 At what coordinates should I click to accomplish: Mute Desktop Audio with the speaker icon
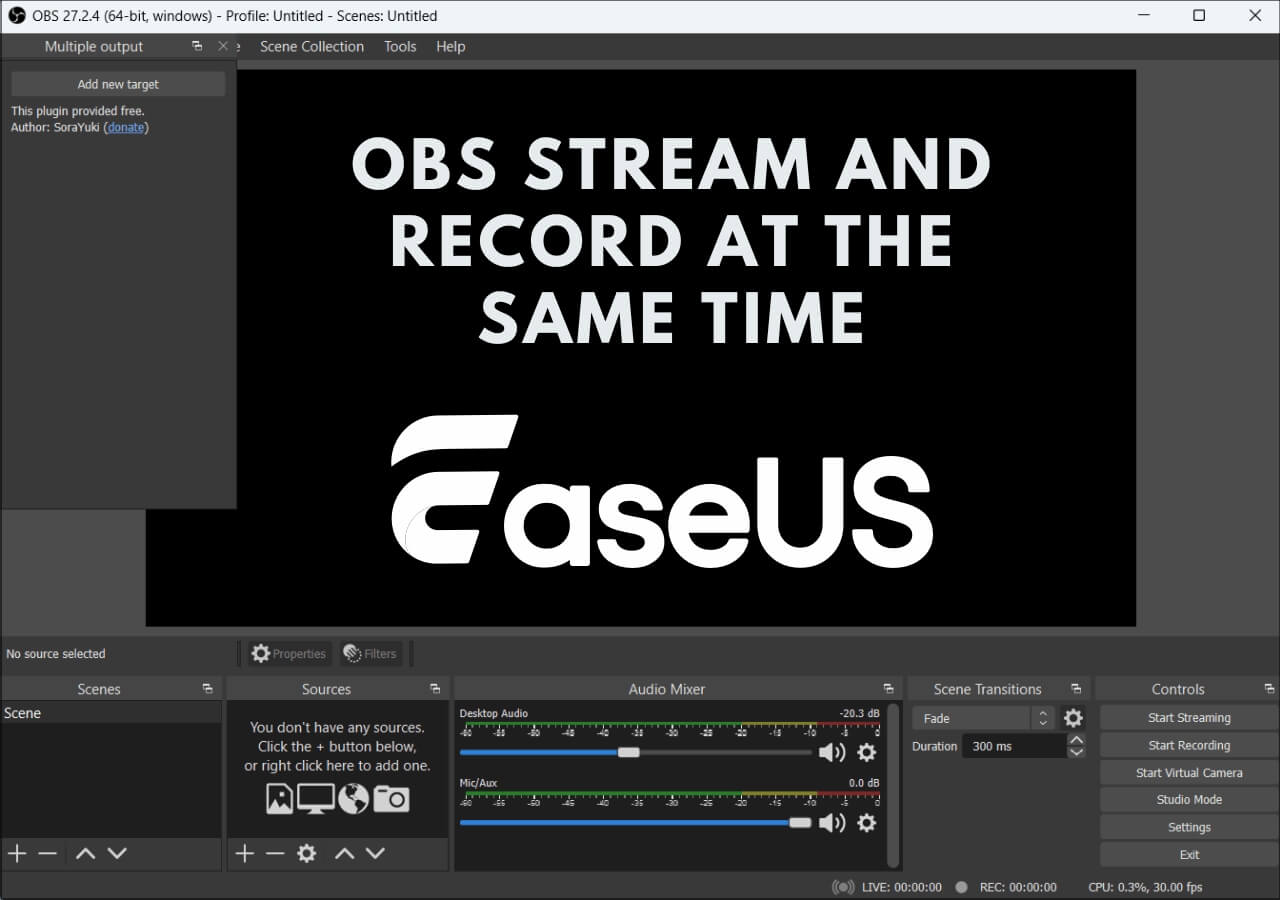click(831, 752)
